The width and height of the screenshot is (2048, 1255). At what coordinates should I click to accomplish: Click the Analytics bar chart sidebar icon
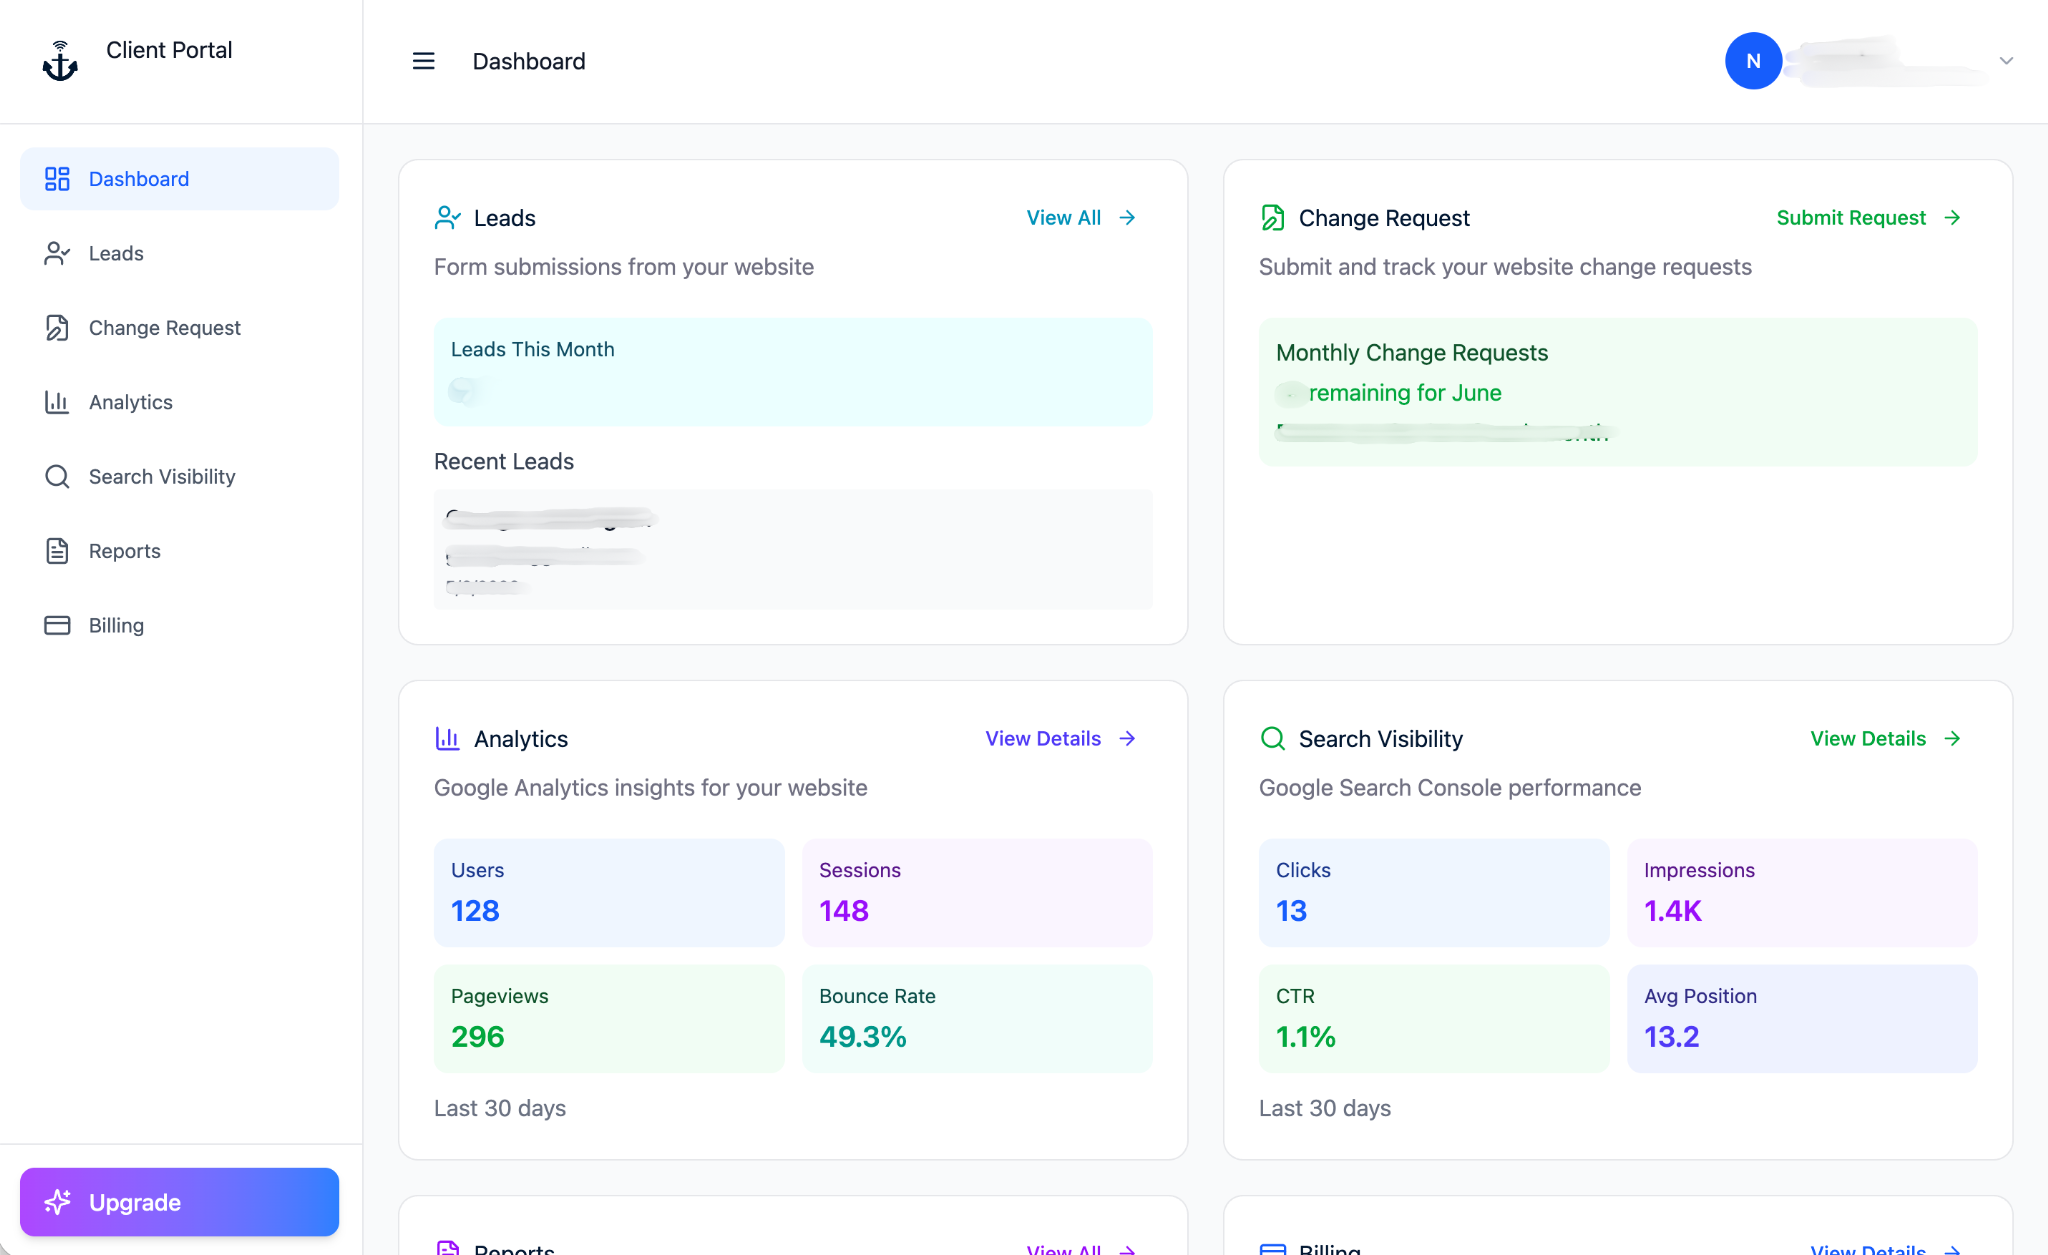tap(57, 402)
